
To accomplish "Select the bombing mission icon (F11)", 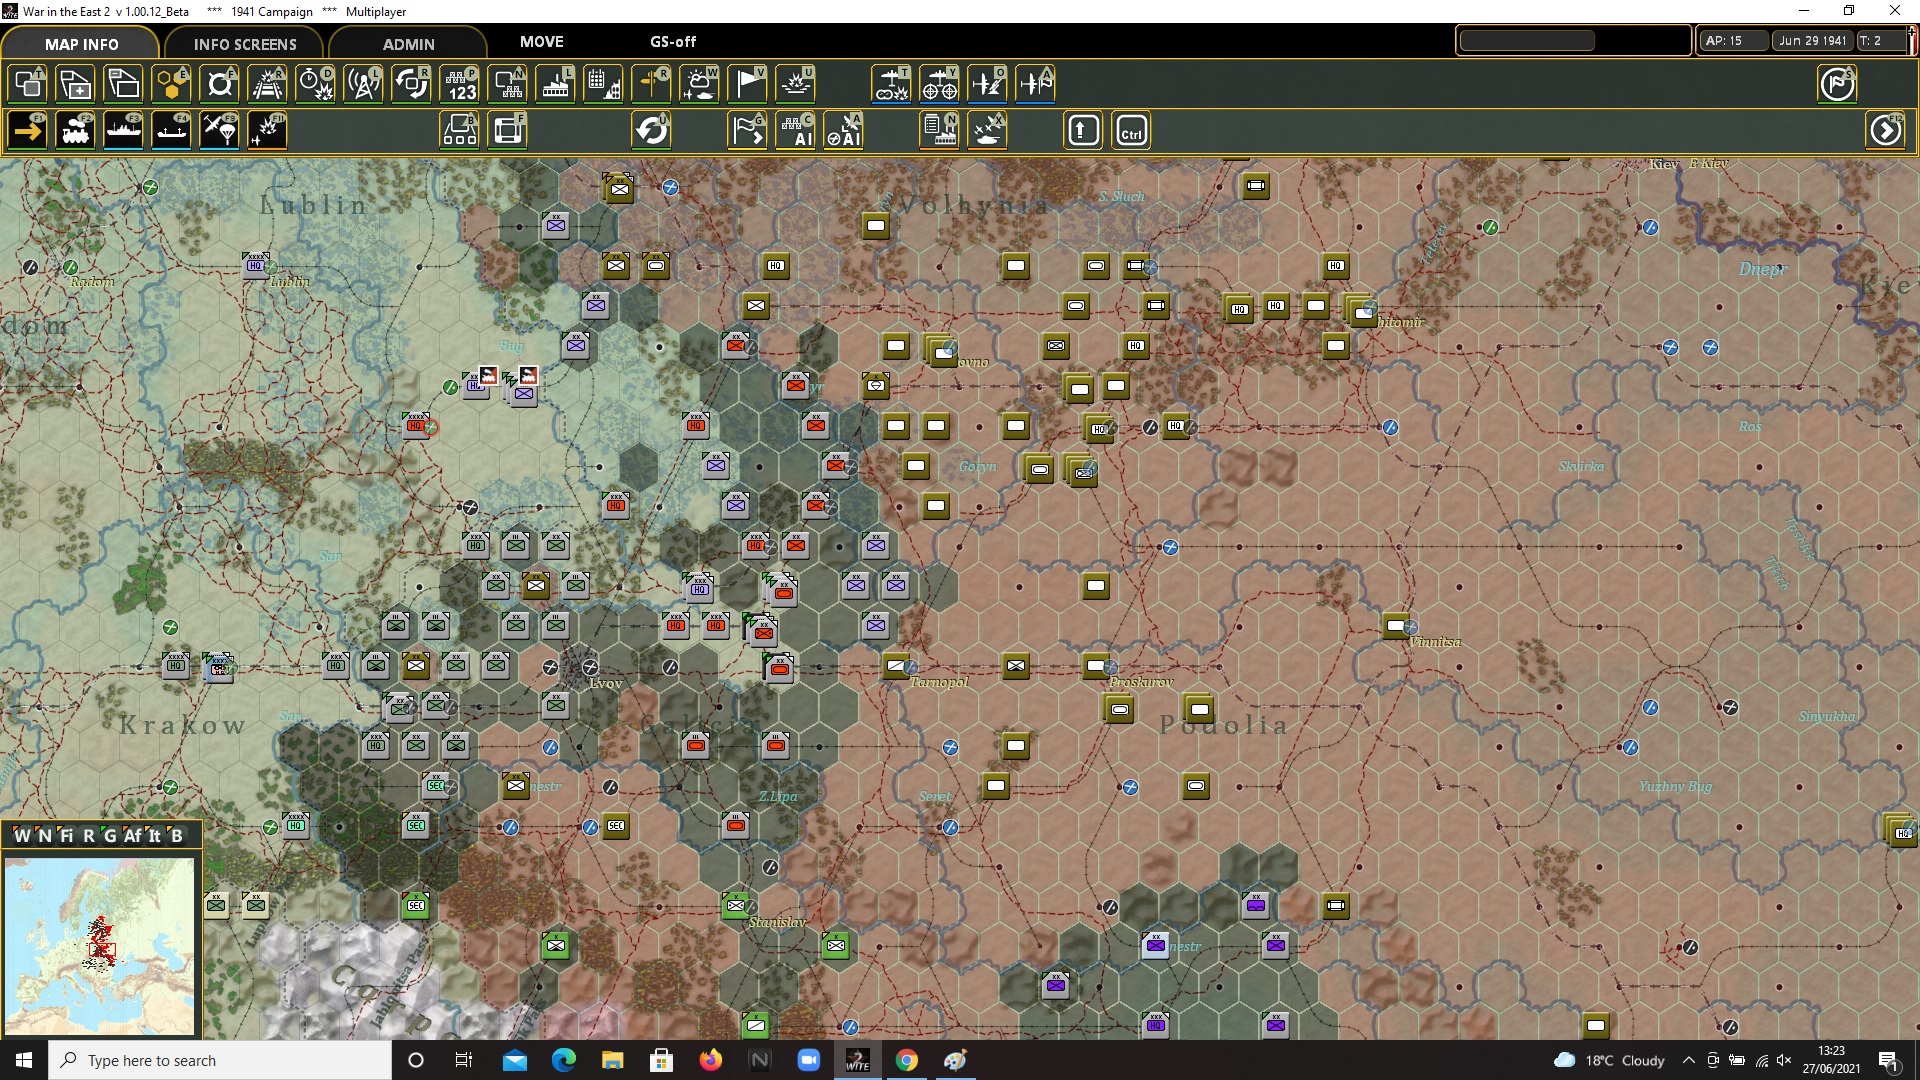I will point(267,130).
